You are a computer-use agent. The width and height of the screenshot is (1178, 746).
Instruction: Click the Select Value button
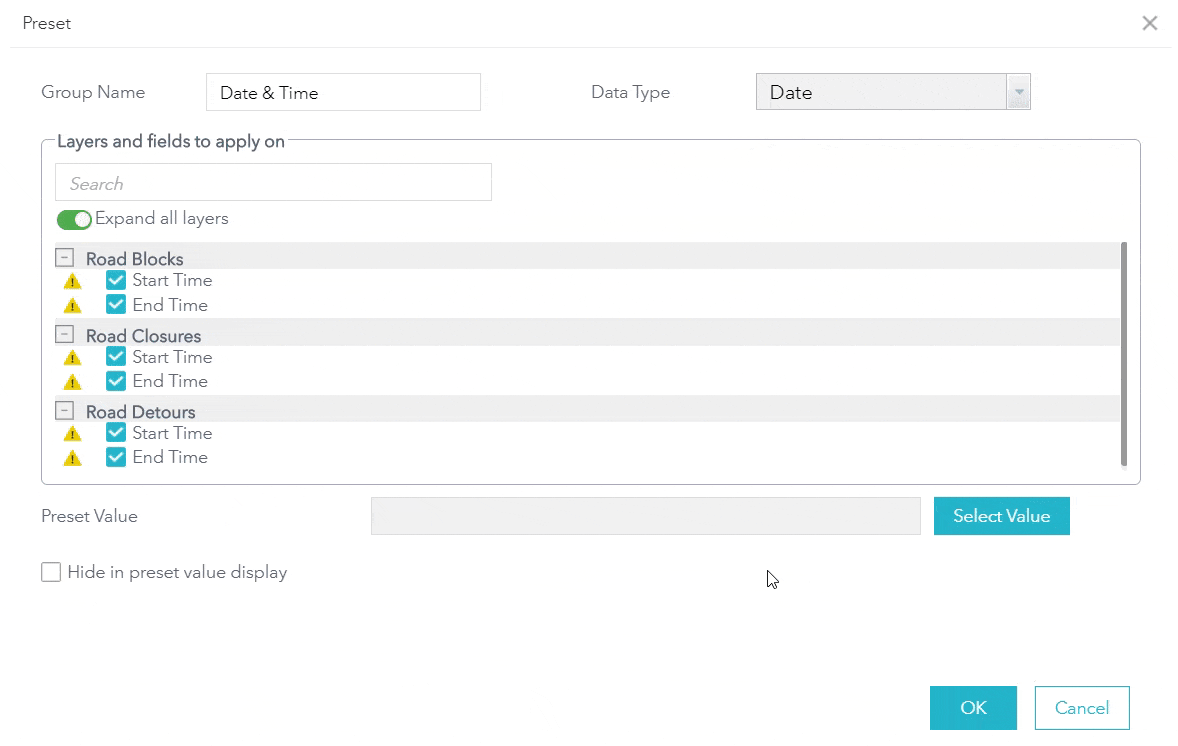tap(1001, 516)
